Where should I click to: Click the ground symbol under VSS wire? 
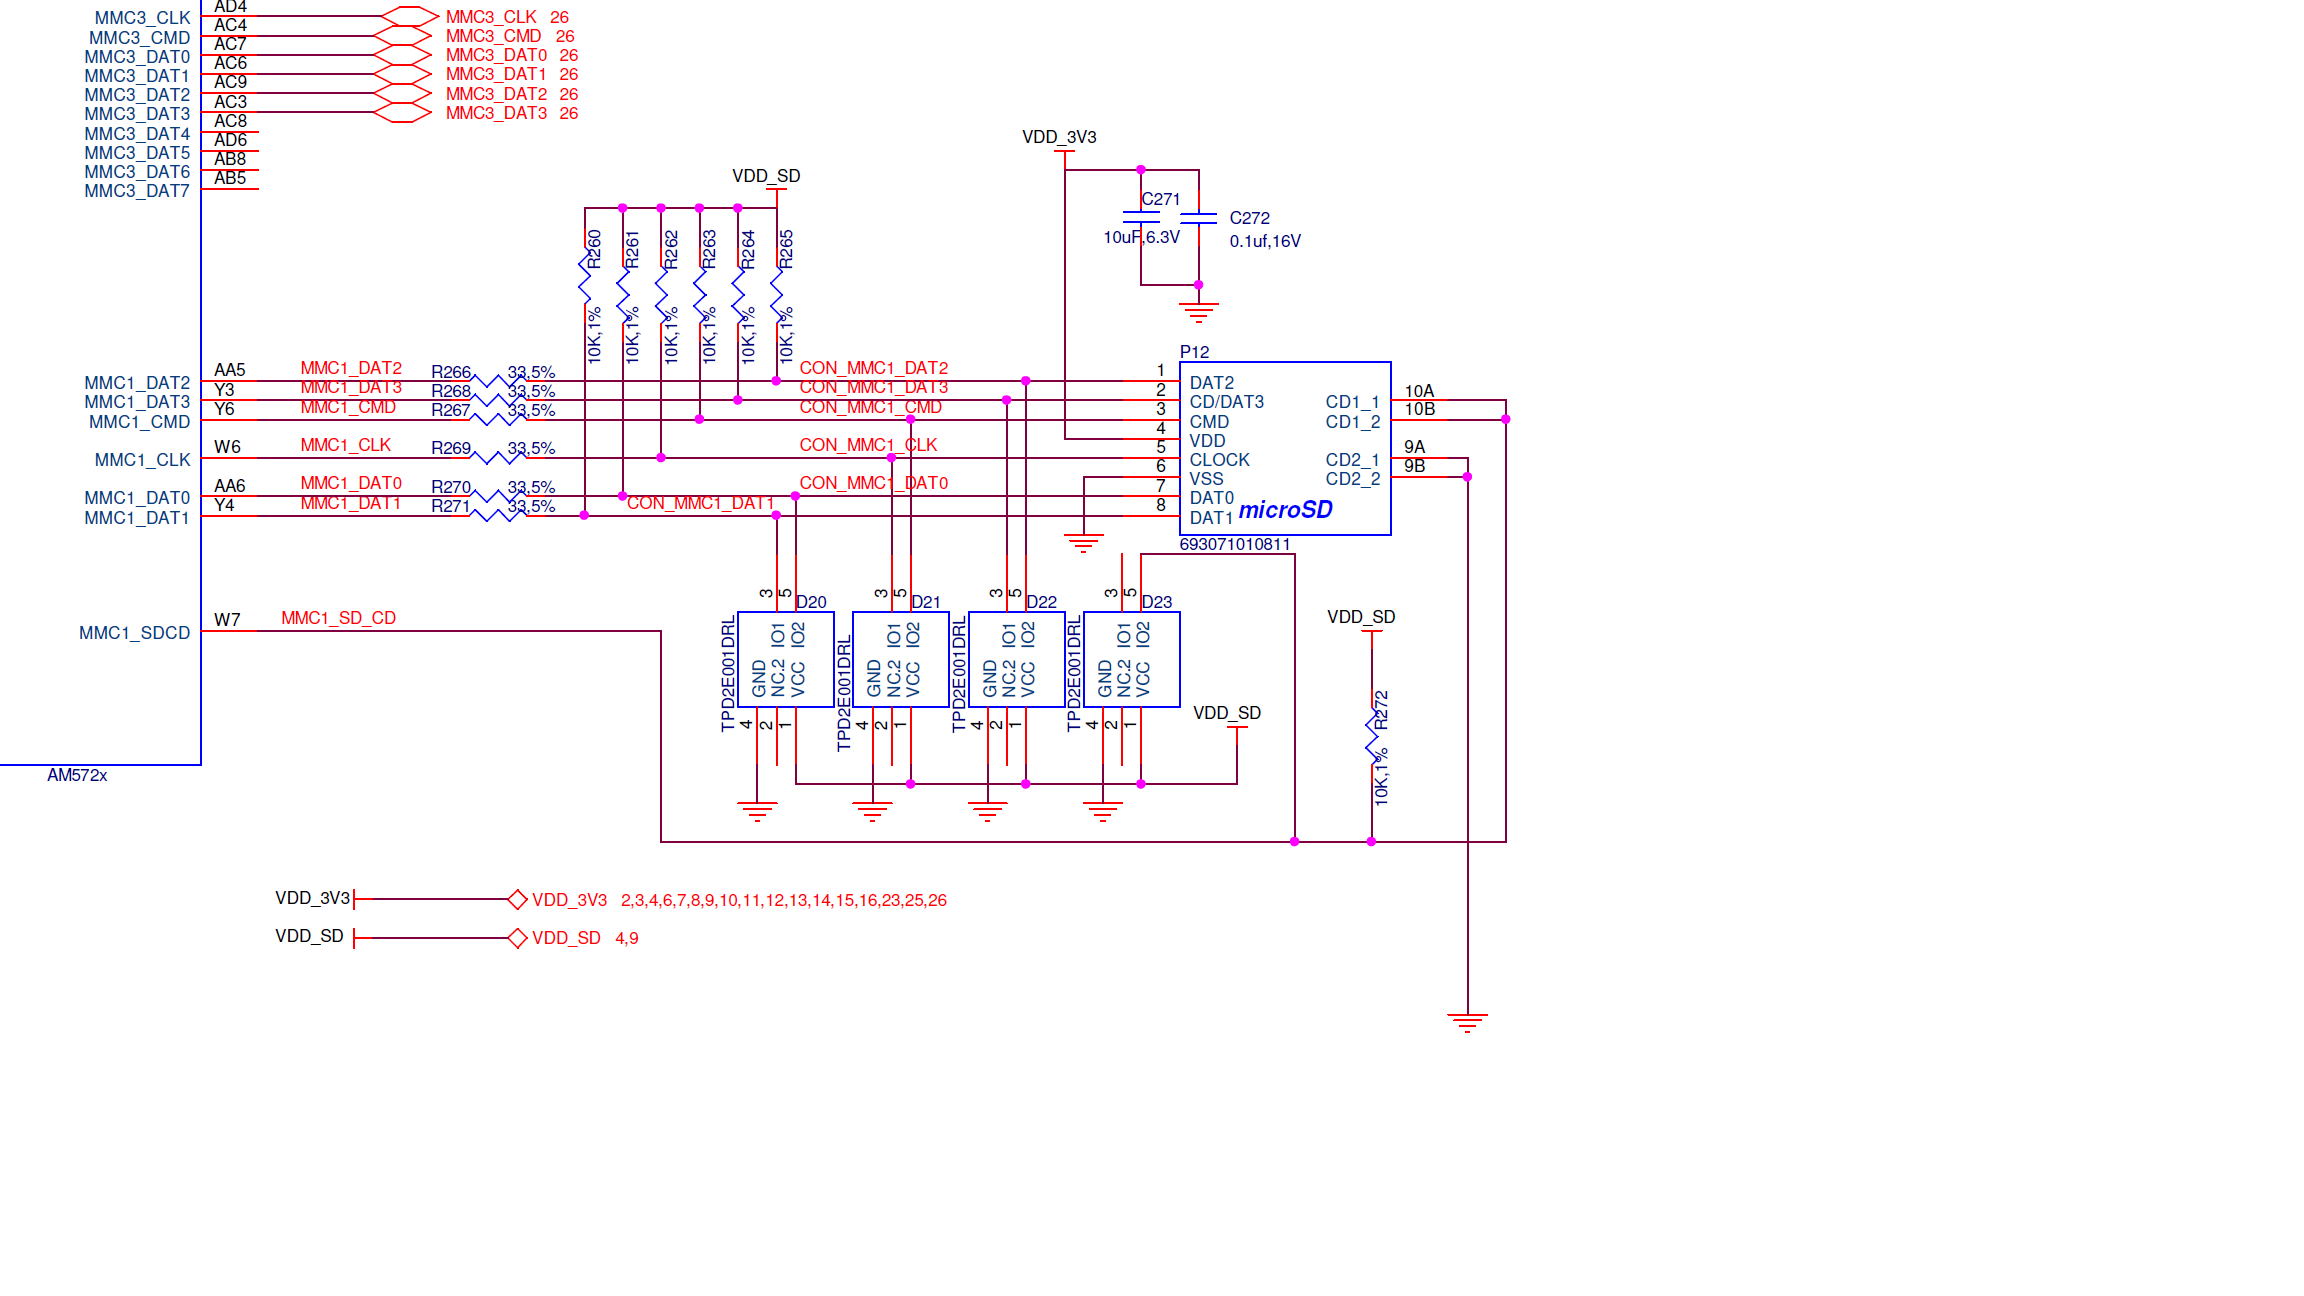pos(1083,543)
